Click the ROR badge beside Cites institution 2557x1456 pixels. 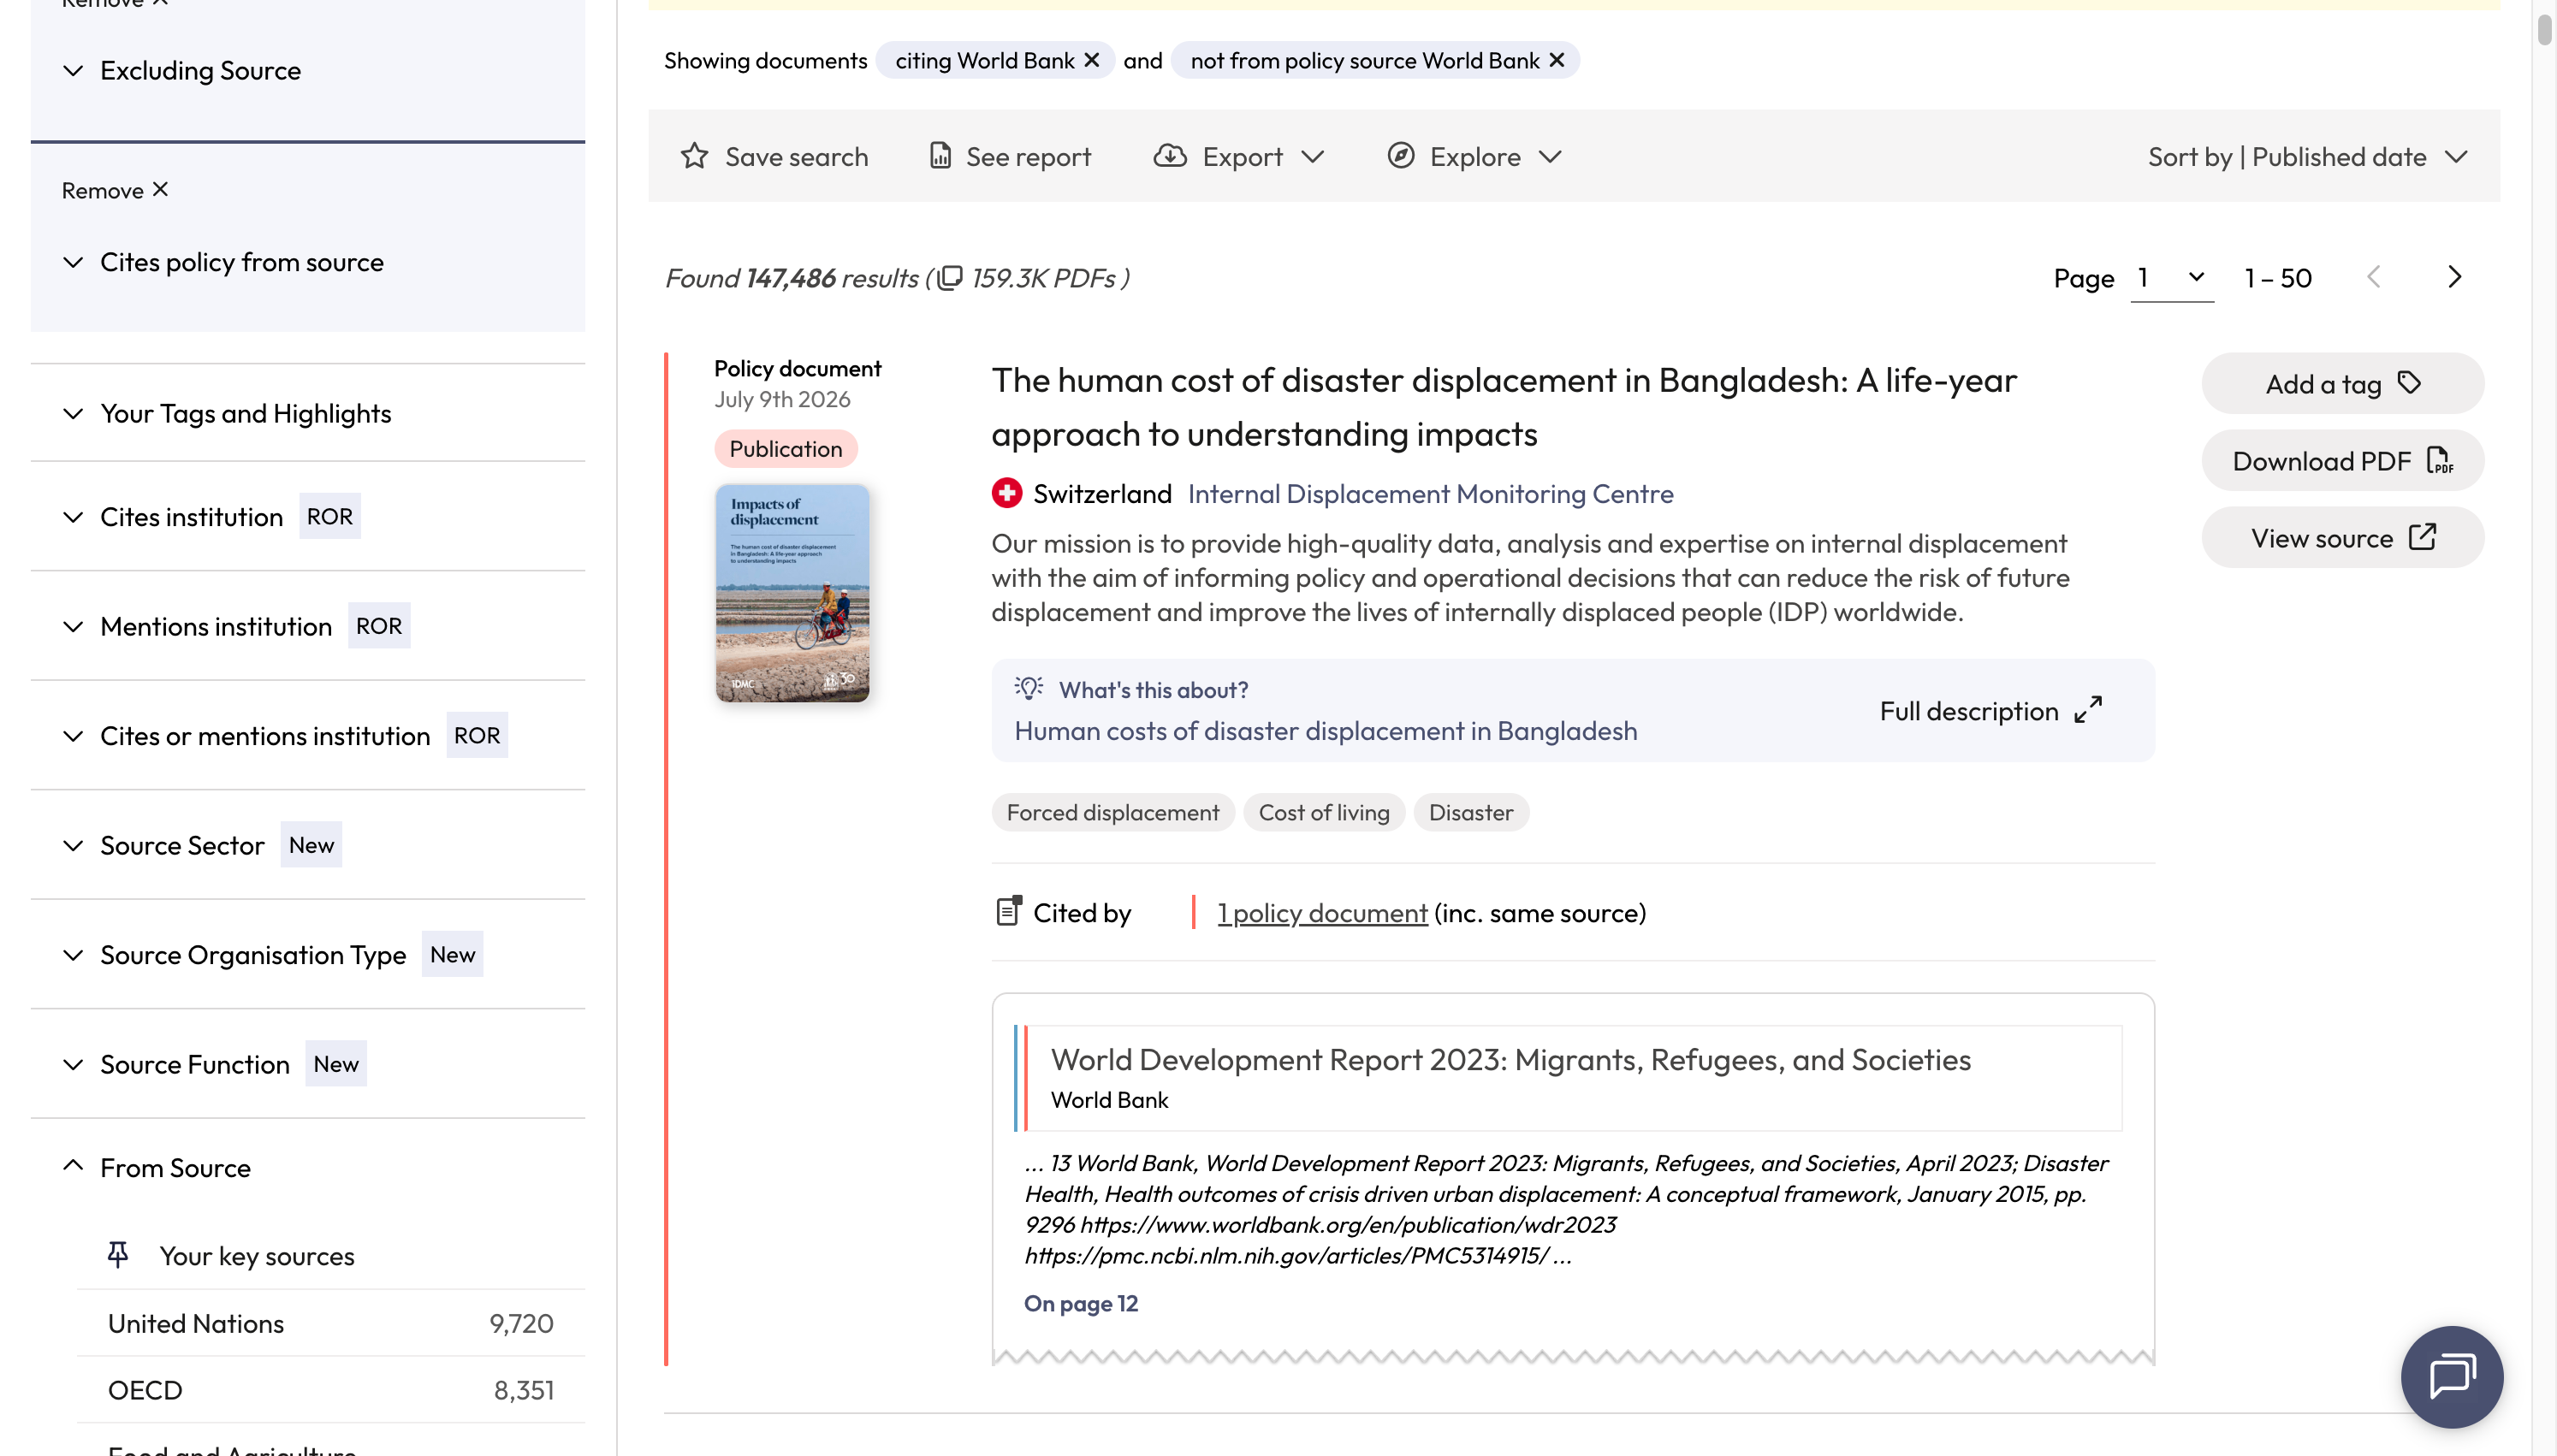pos(330,517)
